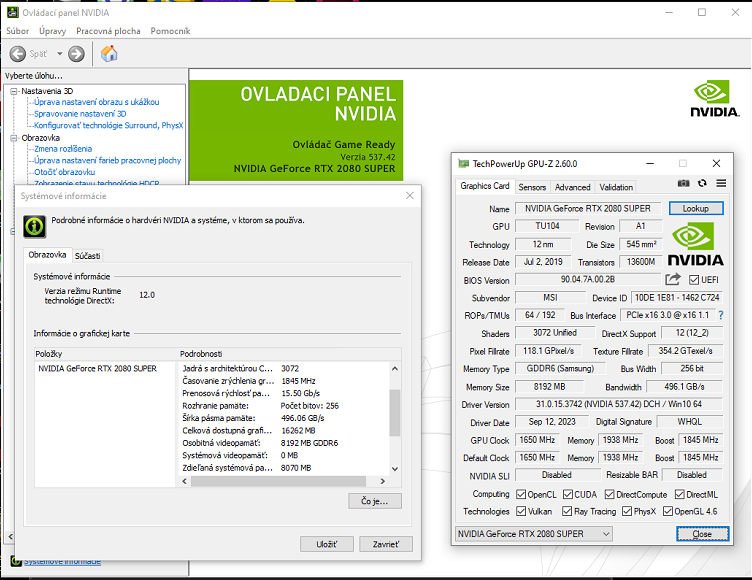Click the details list vertical scrollbar

pyautogui.click(x=394, y=414)
